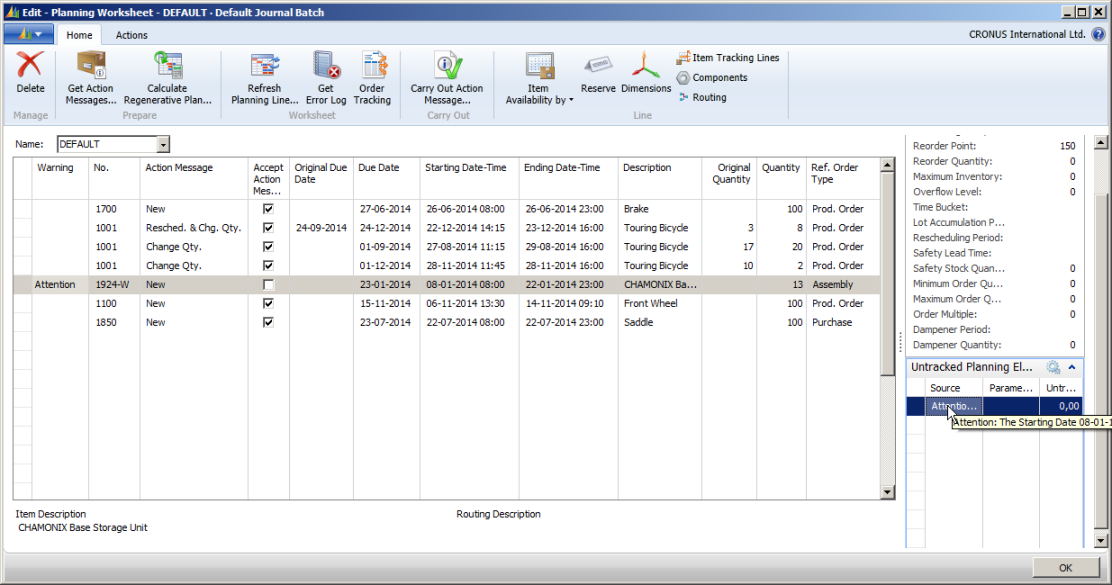Sort by the Warning column header

[55, 168]
